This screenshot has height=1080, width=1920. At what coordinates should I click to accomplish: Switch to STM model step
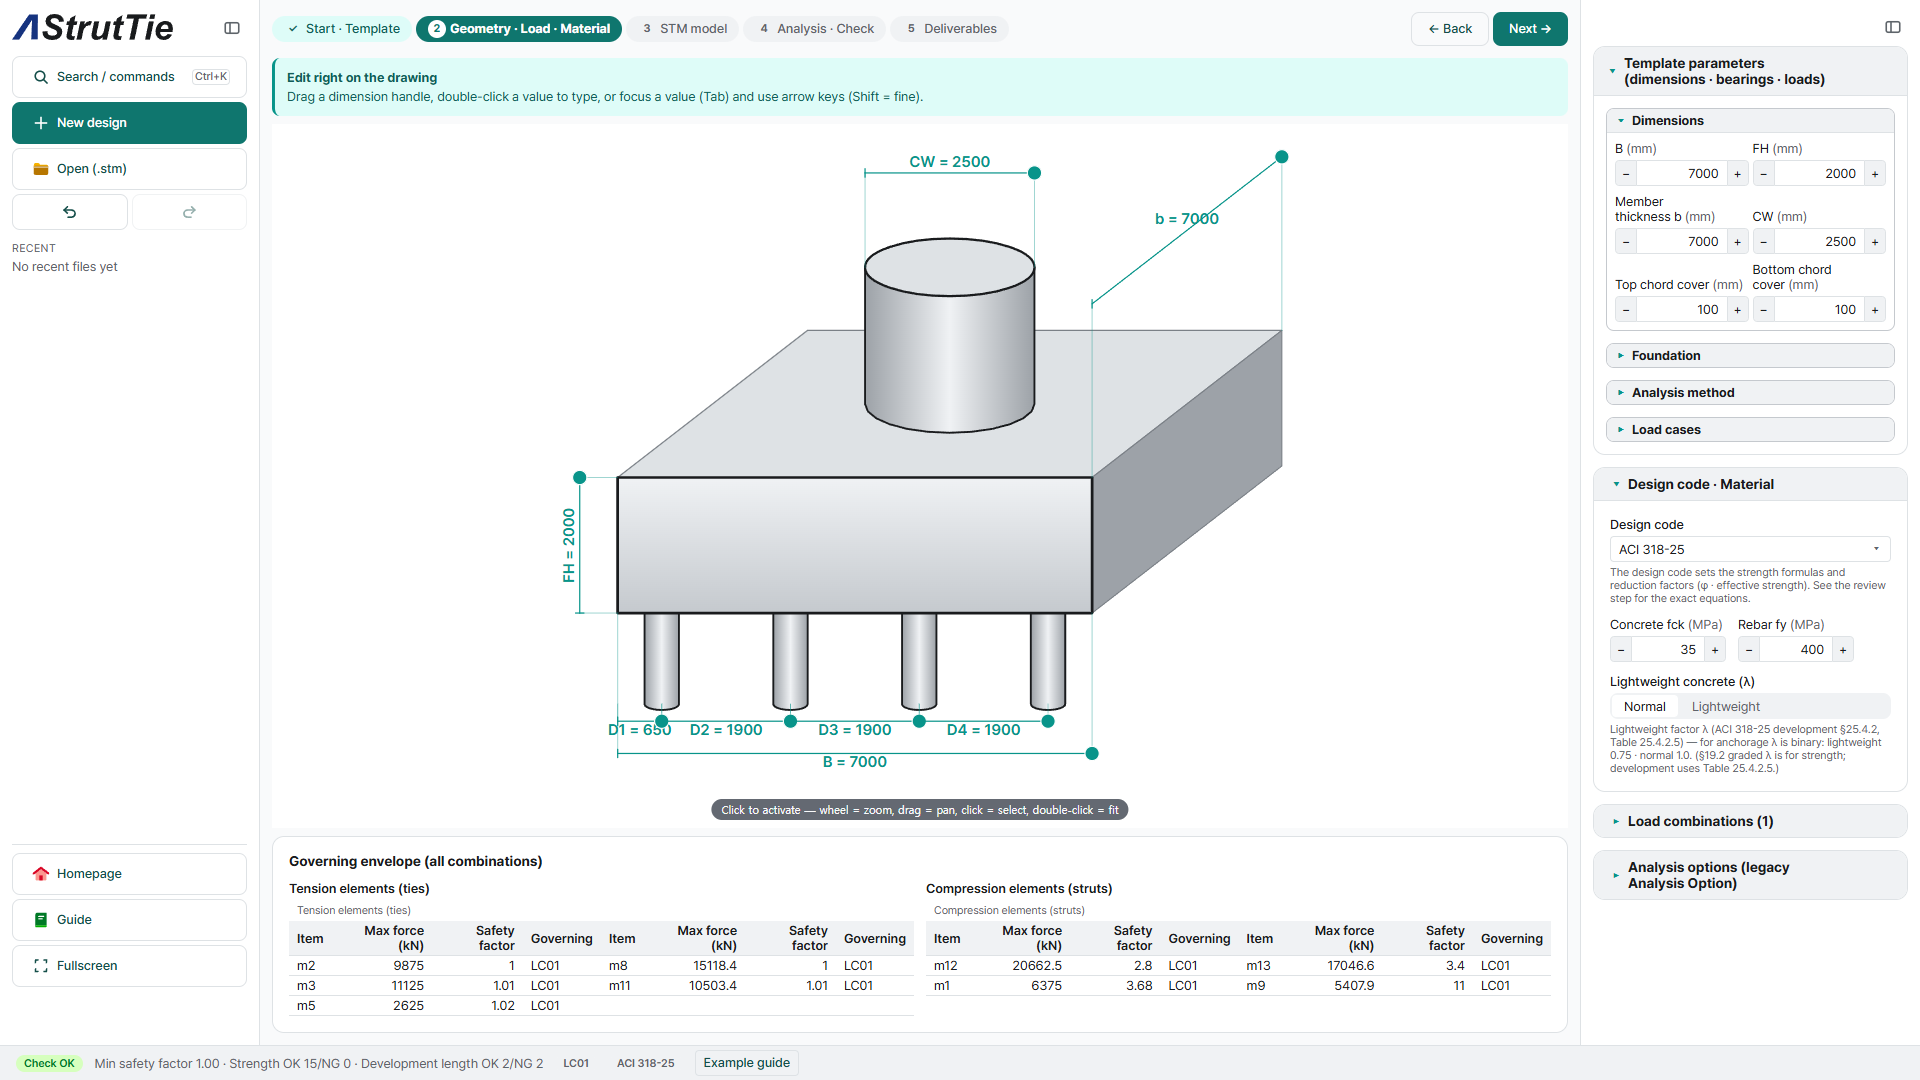point(685,29)
